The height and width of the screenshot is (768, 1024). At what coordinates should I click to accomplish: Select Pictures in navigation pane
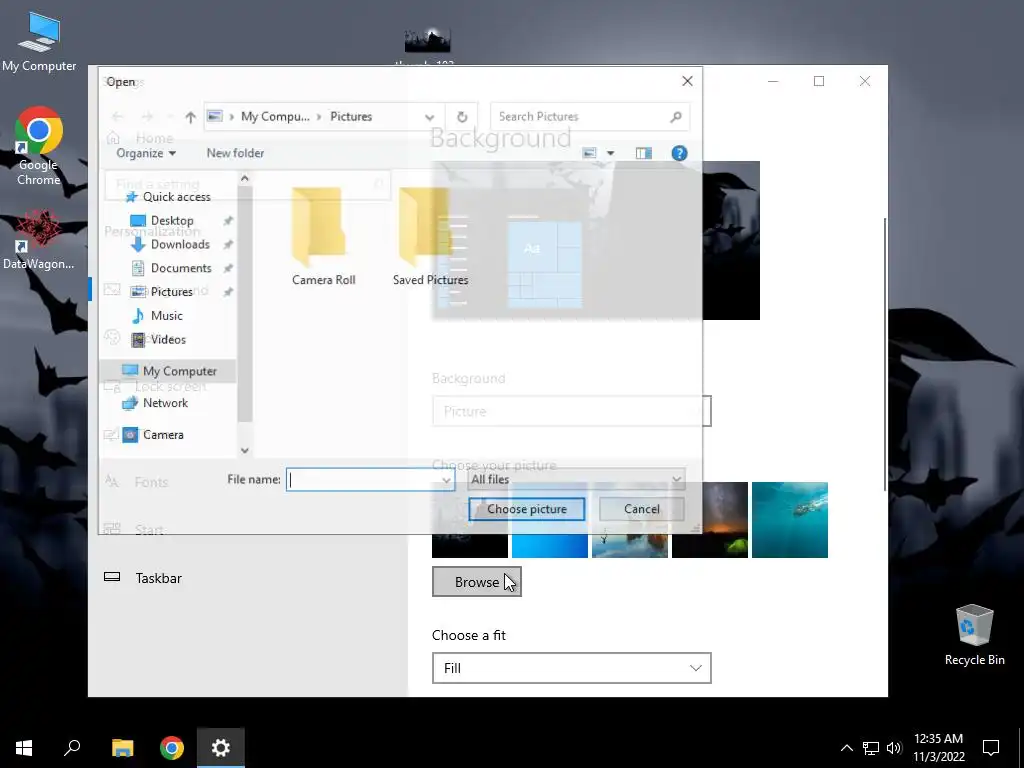pyautogui.click(x=171, y=292)
